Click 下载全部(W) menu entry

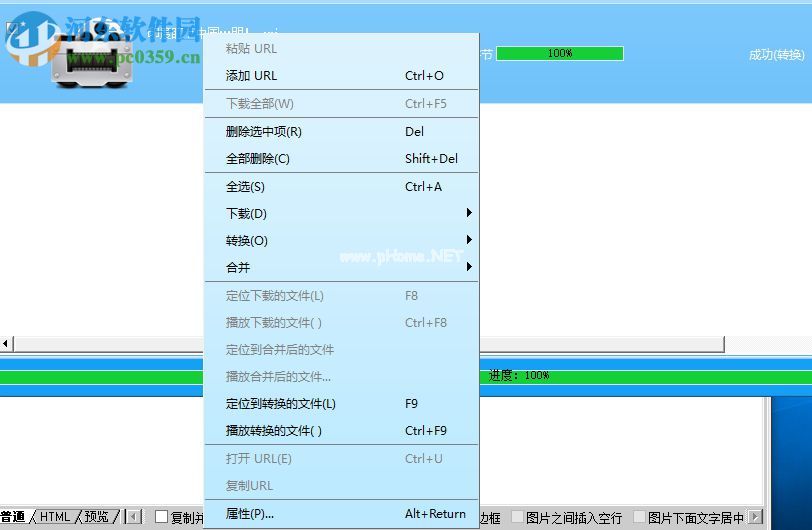coord(341,104)
